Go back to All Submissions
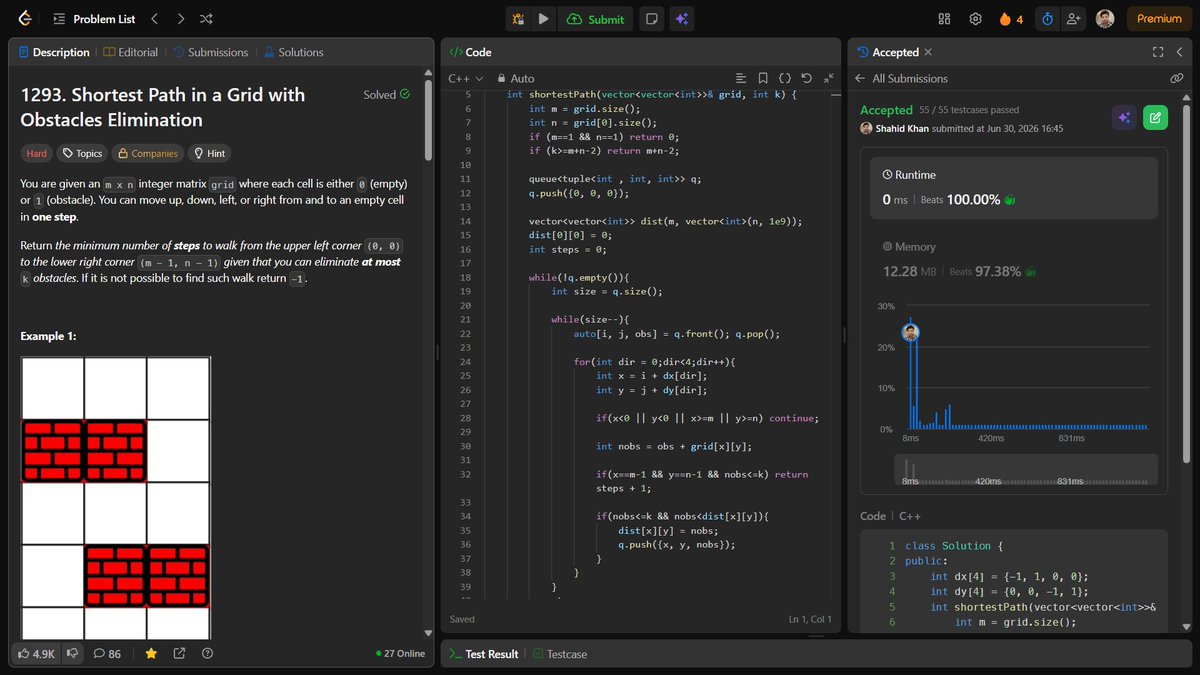Screen dimensions: 1200x675 tap(901, 78)
